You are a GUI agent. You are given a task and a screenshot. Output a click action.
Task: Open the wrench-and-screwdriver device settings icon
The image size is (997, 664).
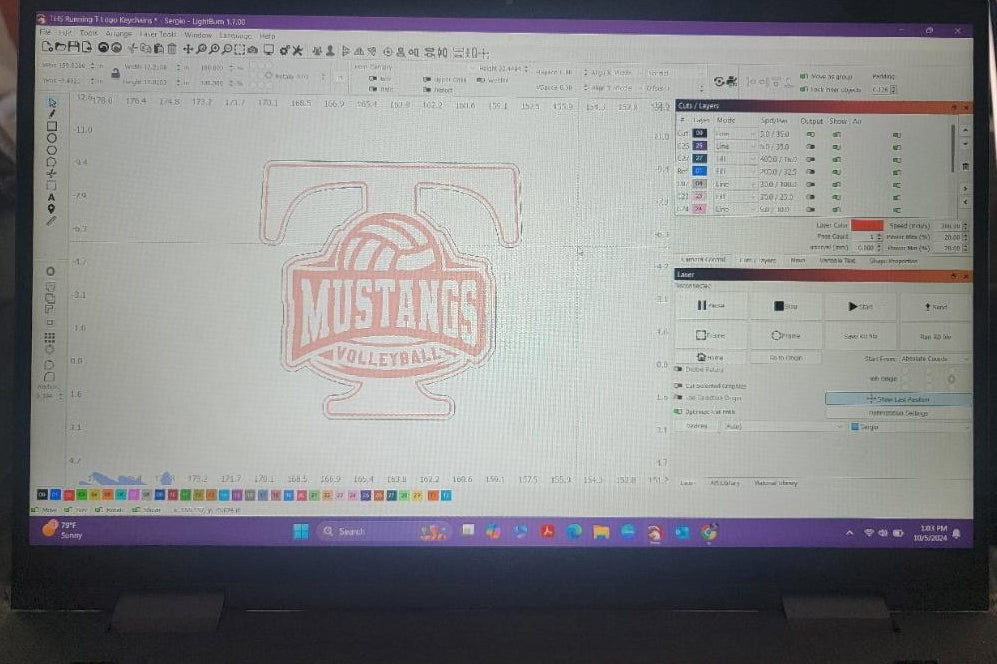point(297,50)
